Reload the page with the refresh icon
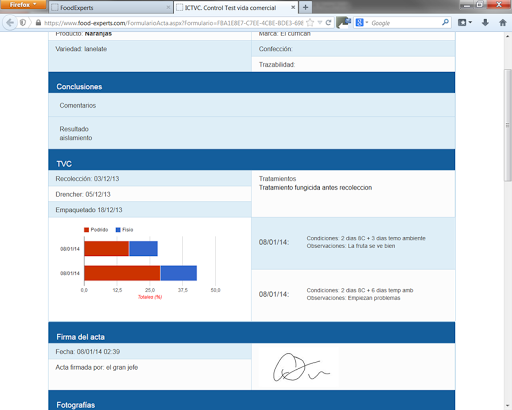 (x=328, y=23)
